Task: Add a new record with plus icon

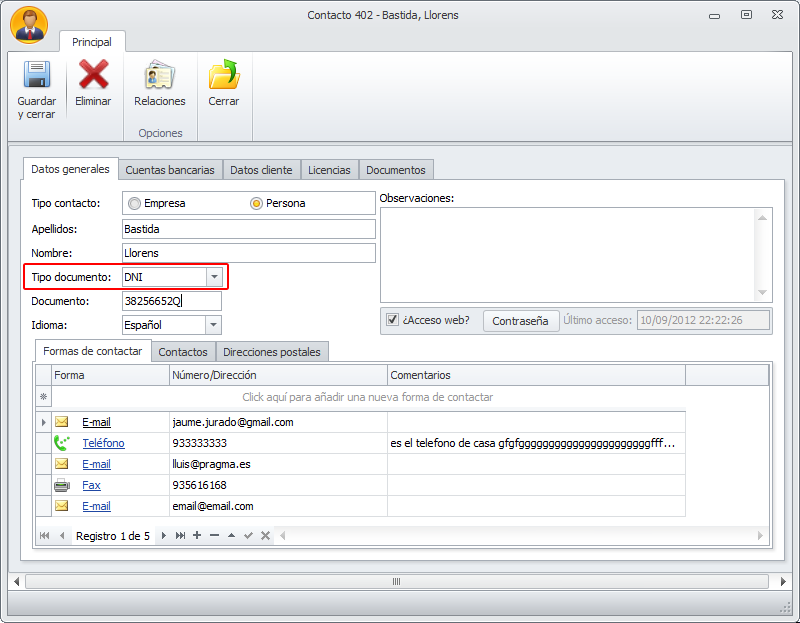Action: tap(197, 535)
